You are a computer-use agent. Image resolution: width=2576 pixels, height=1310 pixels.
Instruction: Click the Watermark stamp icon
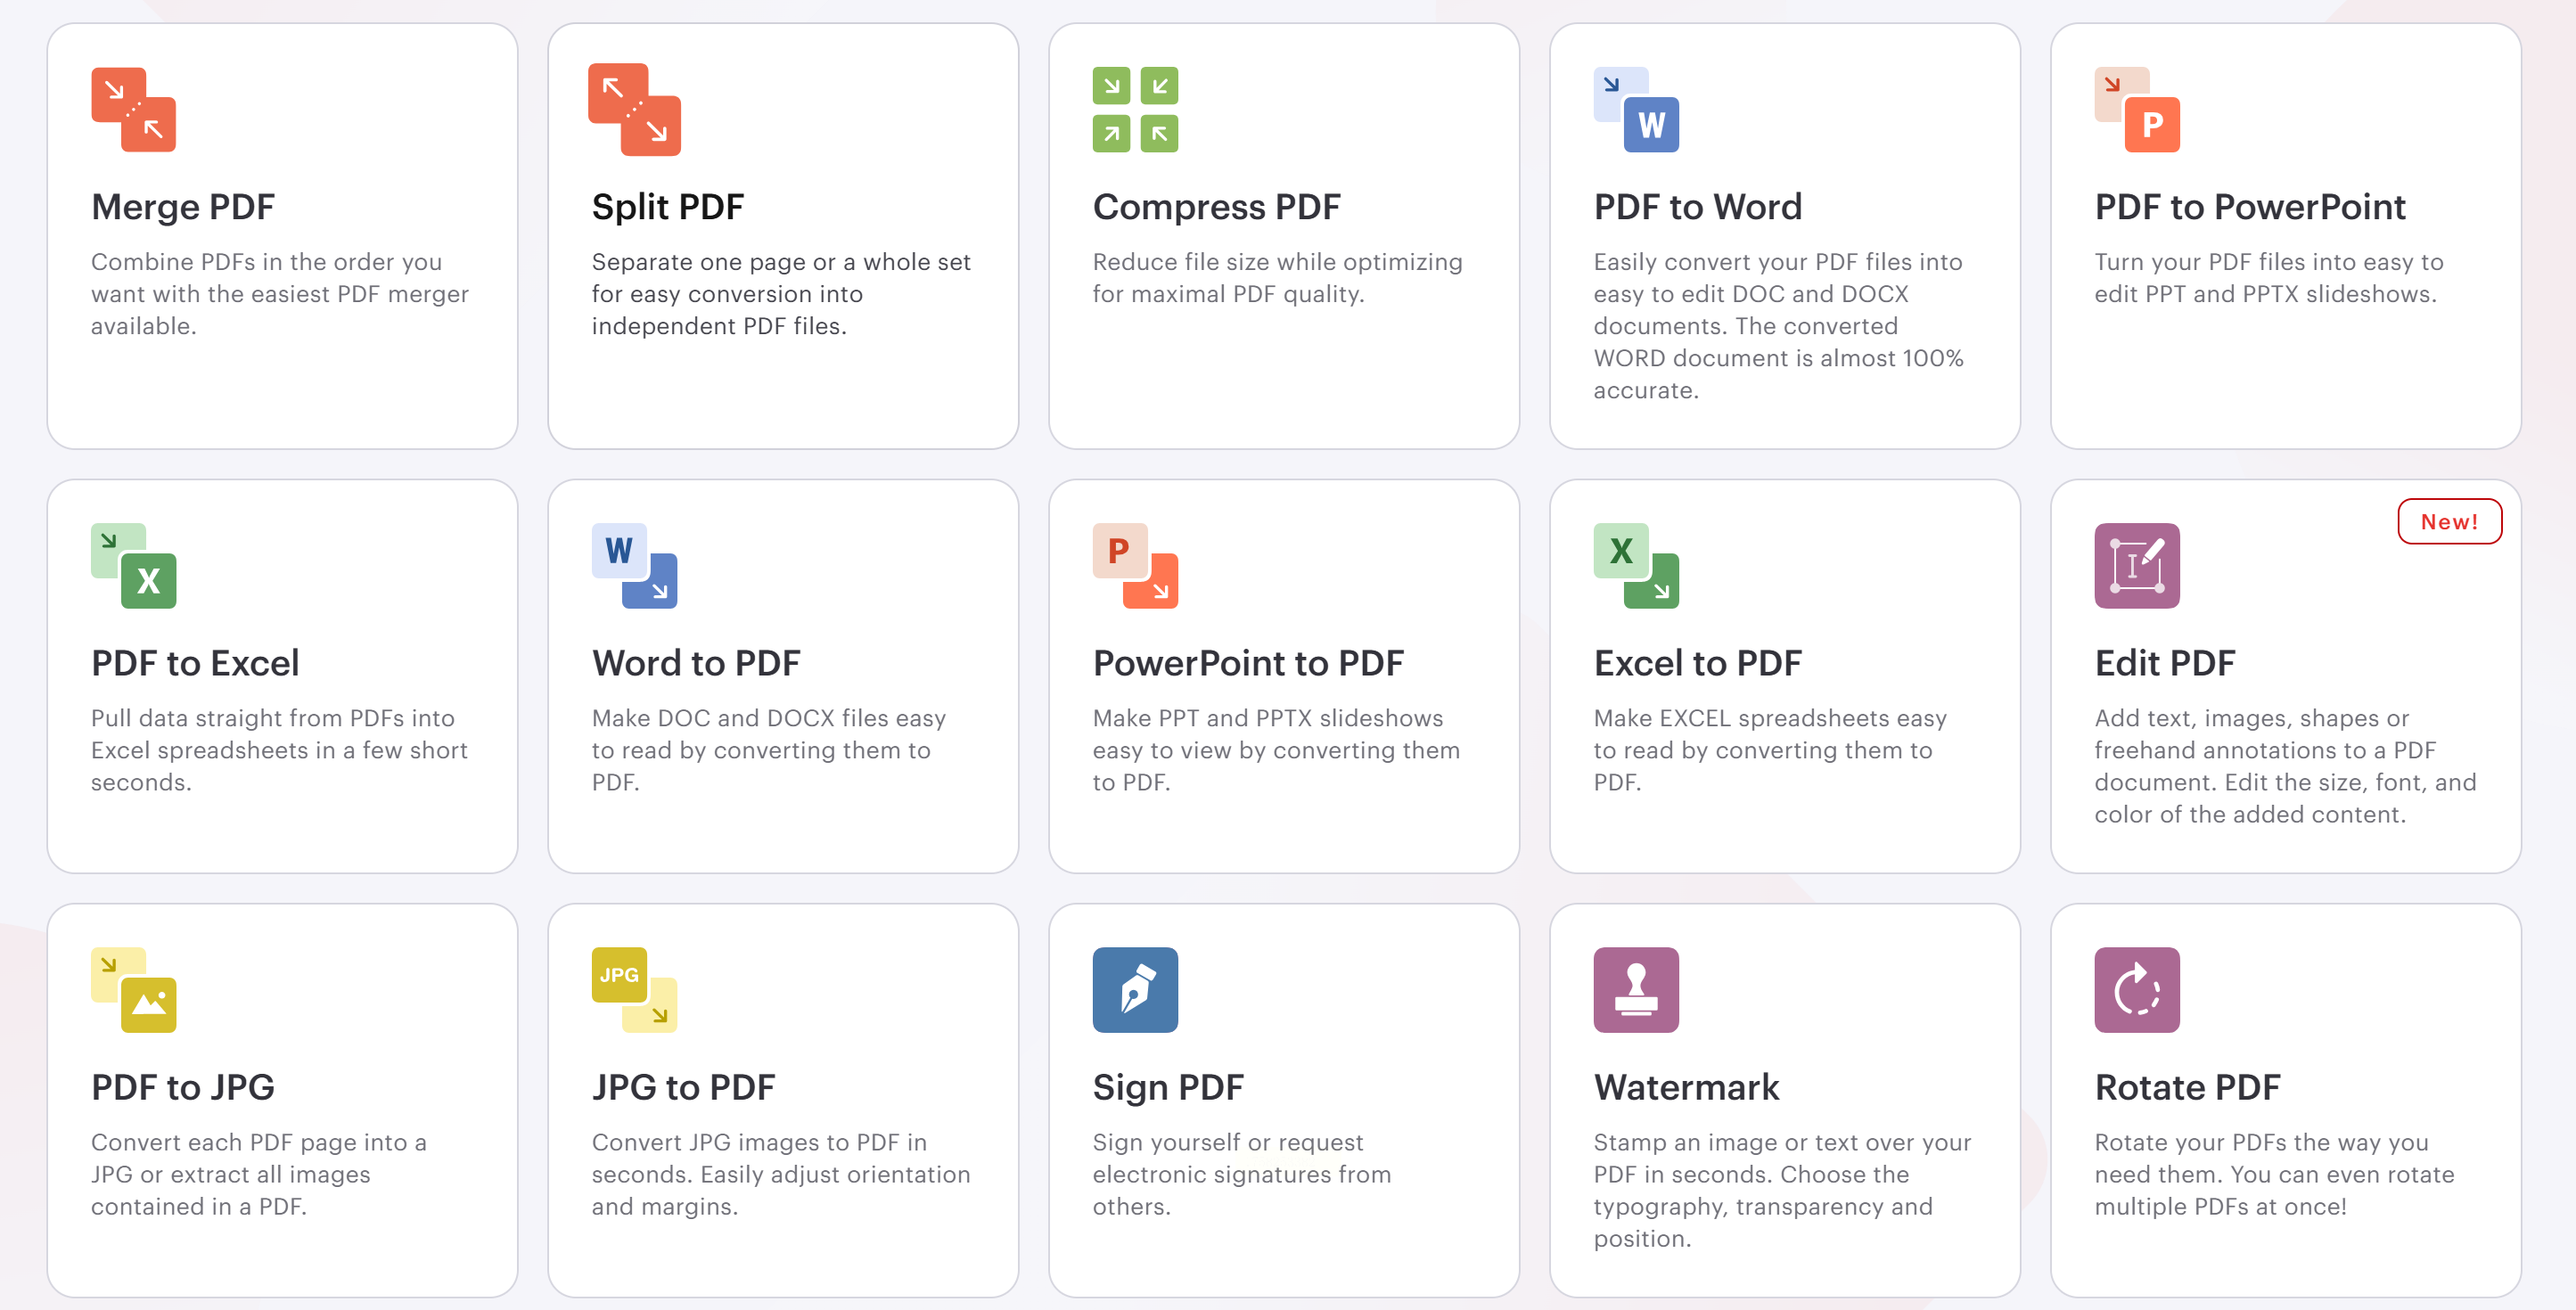tap(1636, 990)
